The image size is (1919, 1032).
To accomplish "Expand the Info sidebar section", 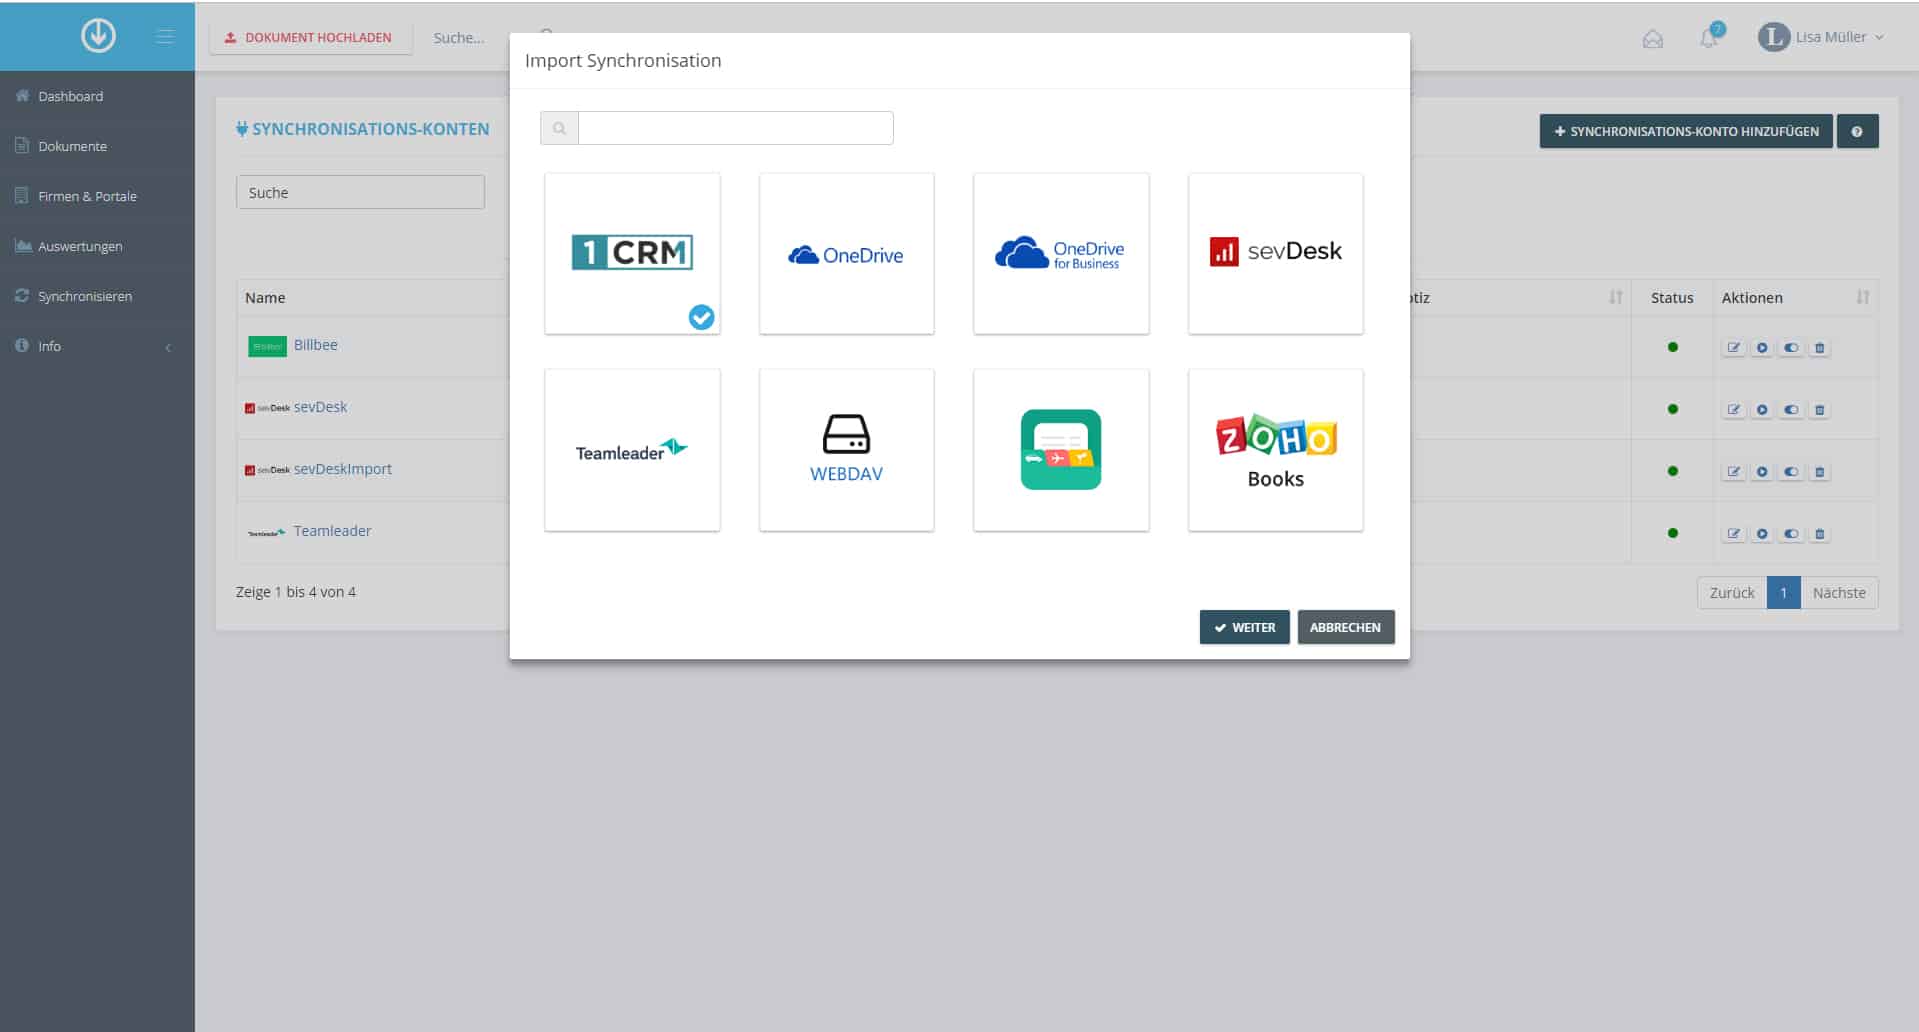I will (97, 346).
